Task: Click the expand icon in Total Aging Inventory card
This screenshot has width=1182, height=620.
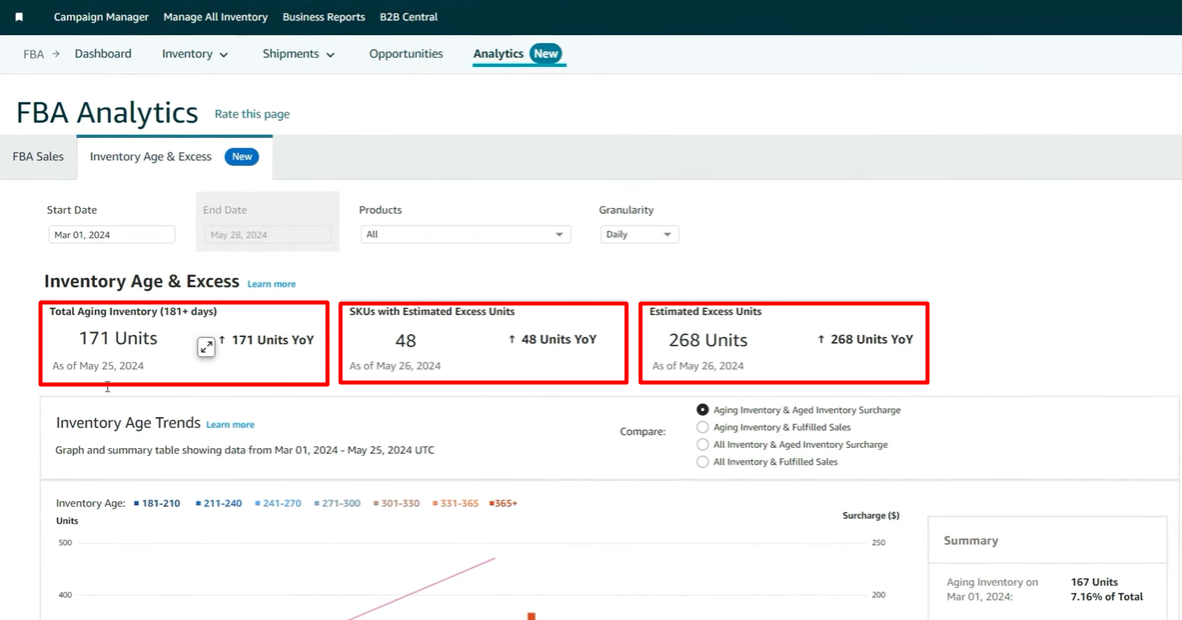Action: coord(206,347)
